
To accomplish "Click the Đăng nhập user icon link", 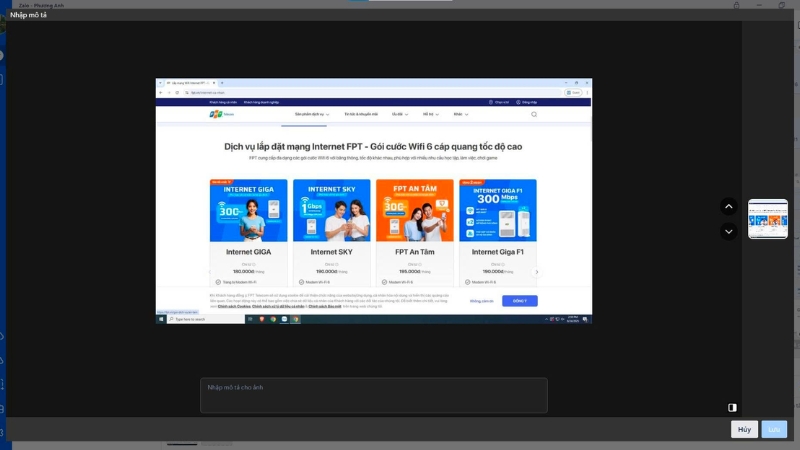I will (x=526, y=102).
